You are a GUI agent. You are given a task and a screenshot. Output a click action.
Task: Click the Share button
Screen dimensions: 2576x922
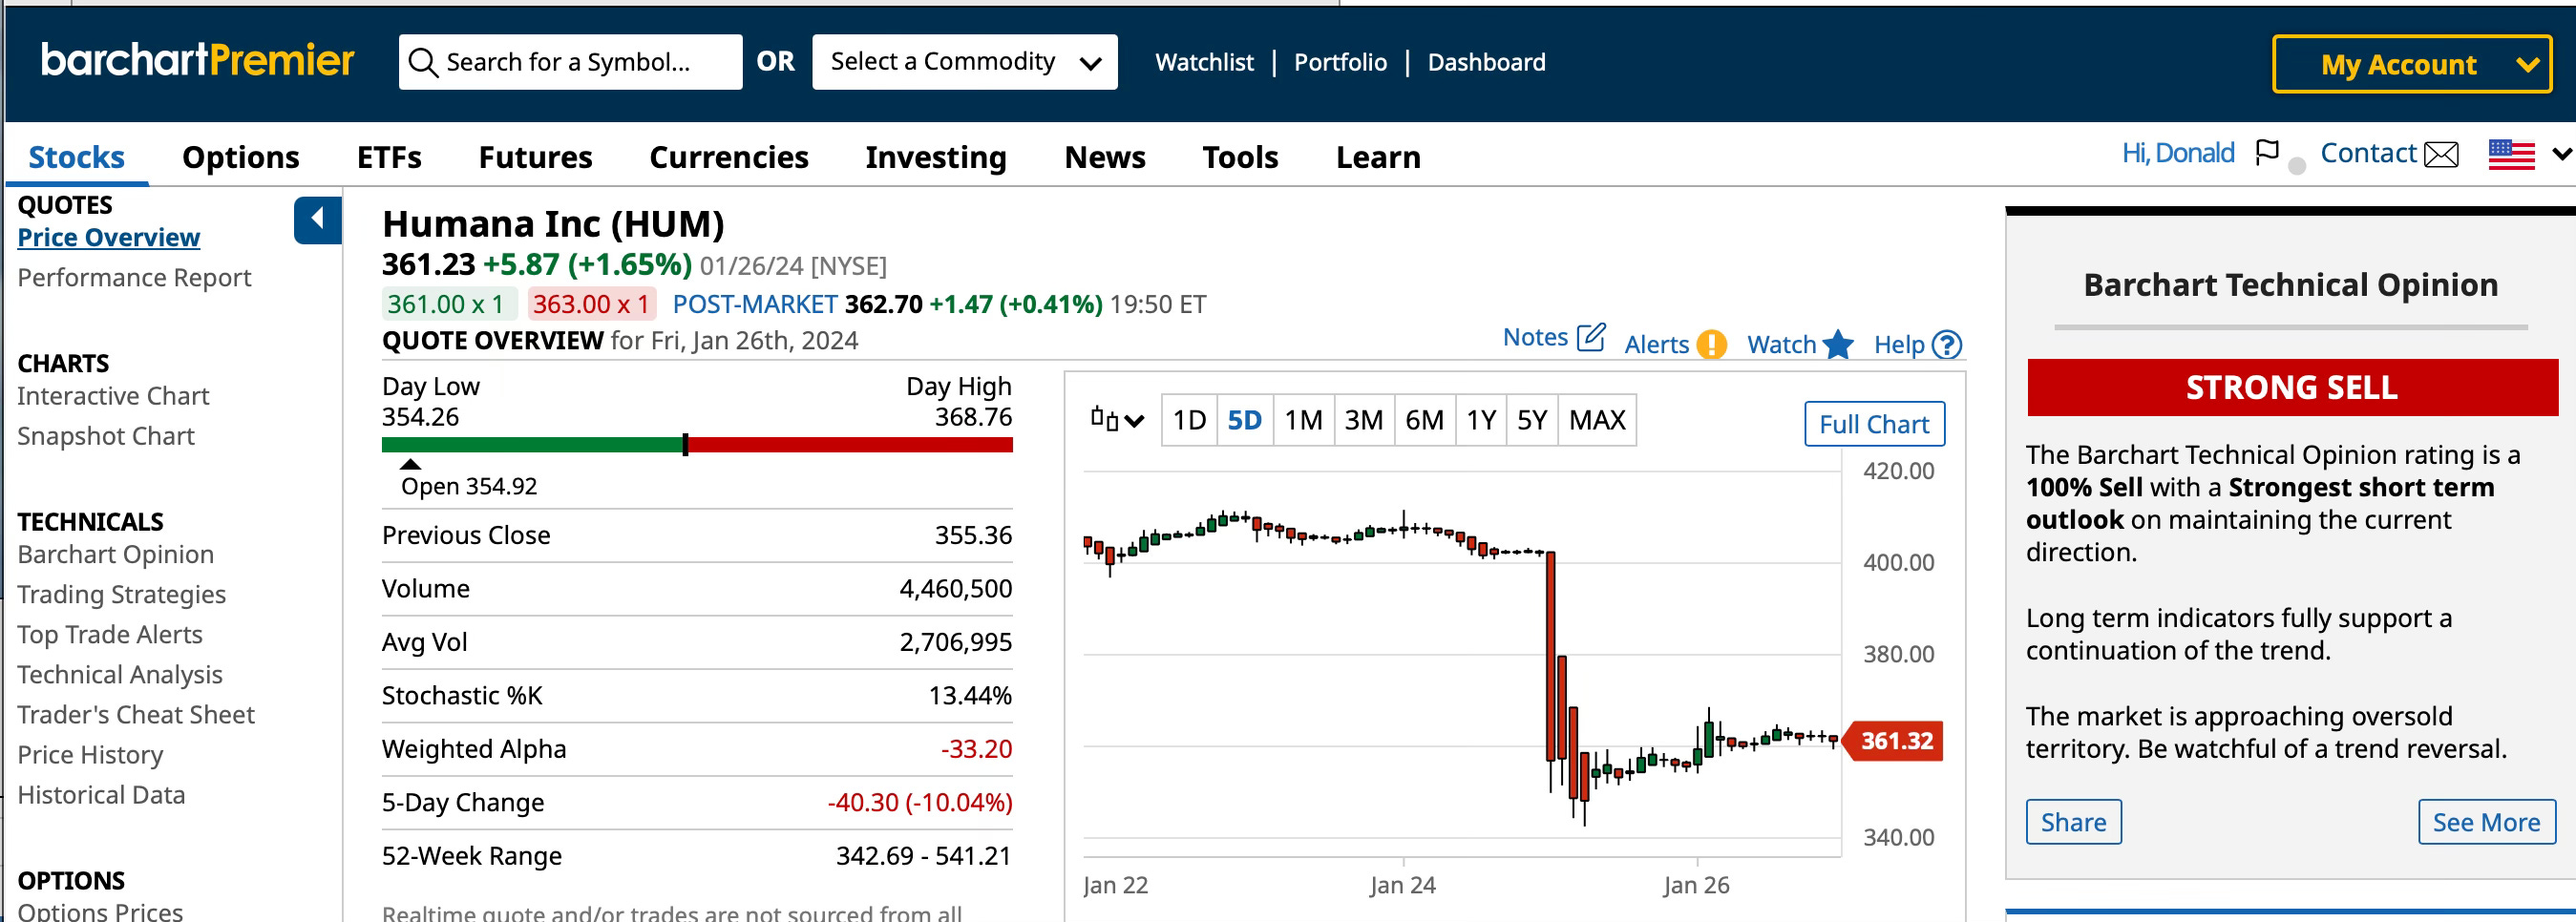click(2073, 822)
